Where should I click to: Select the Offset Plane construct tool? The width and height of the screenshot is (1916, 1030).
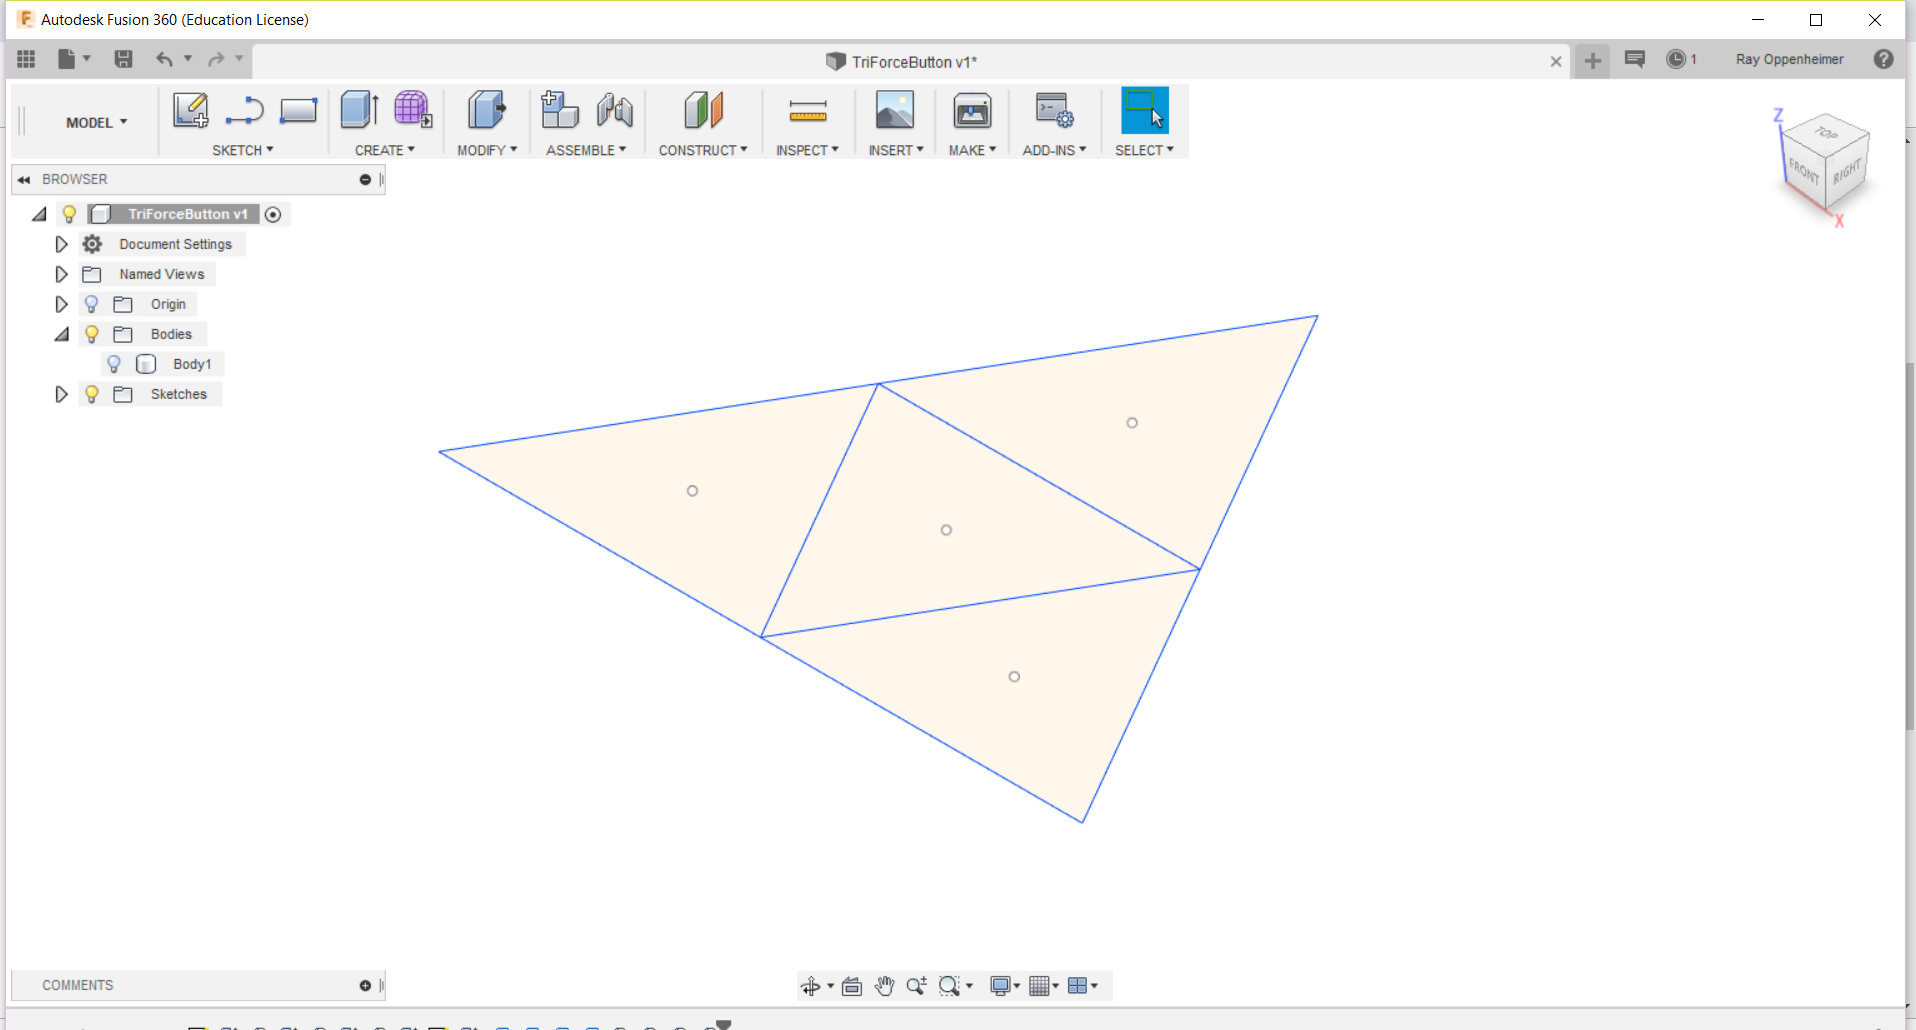point(704,110)
